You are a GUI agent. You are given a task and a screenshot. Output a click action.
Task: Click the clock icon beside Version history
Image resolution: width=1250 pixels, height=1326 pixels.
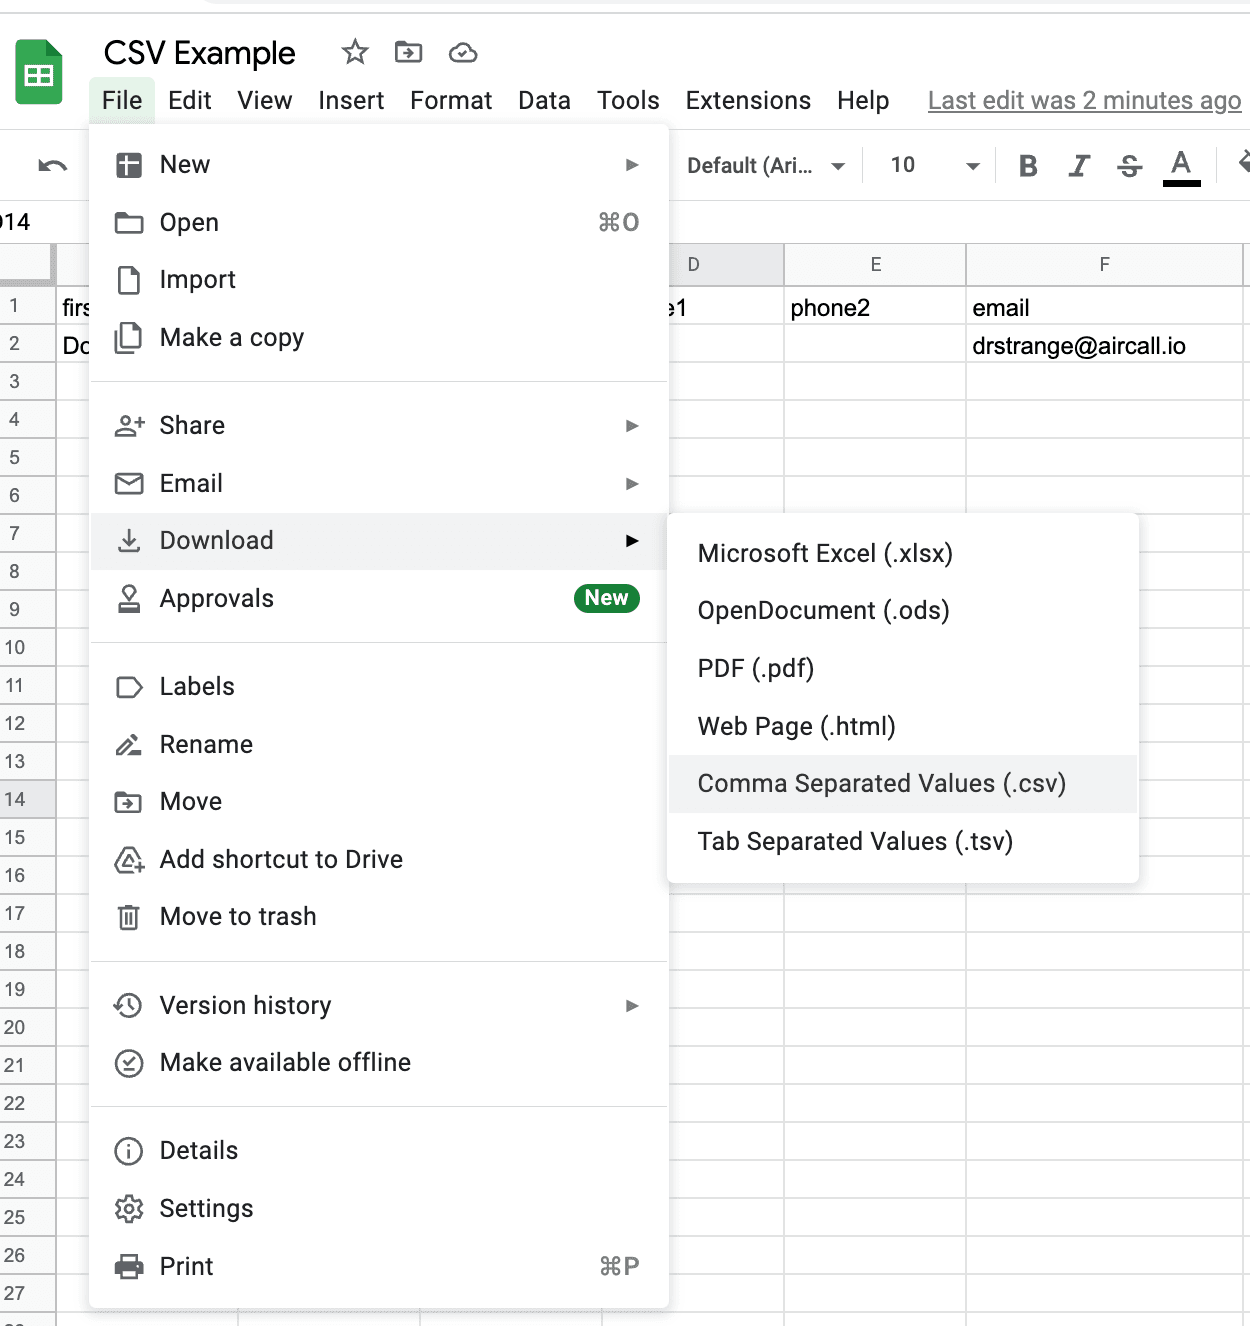click(x=129, y=1005)
